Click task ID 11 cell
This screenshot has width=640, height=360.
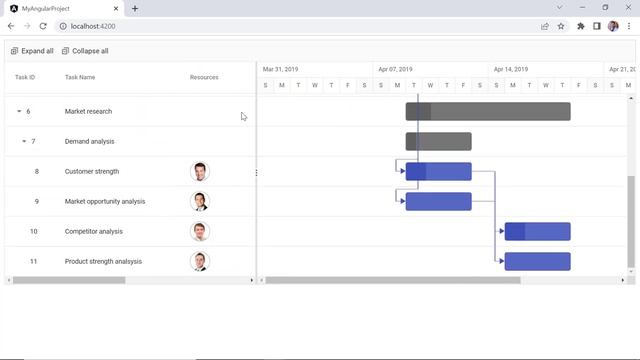(33, 261)
